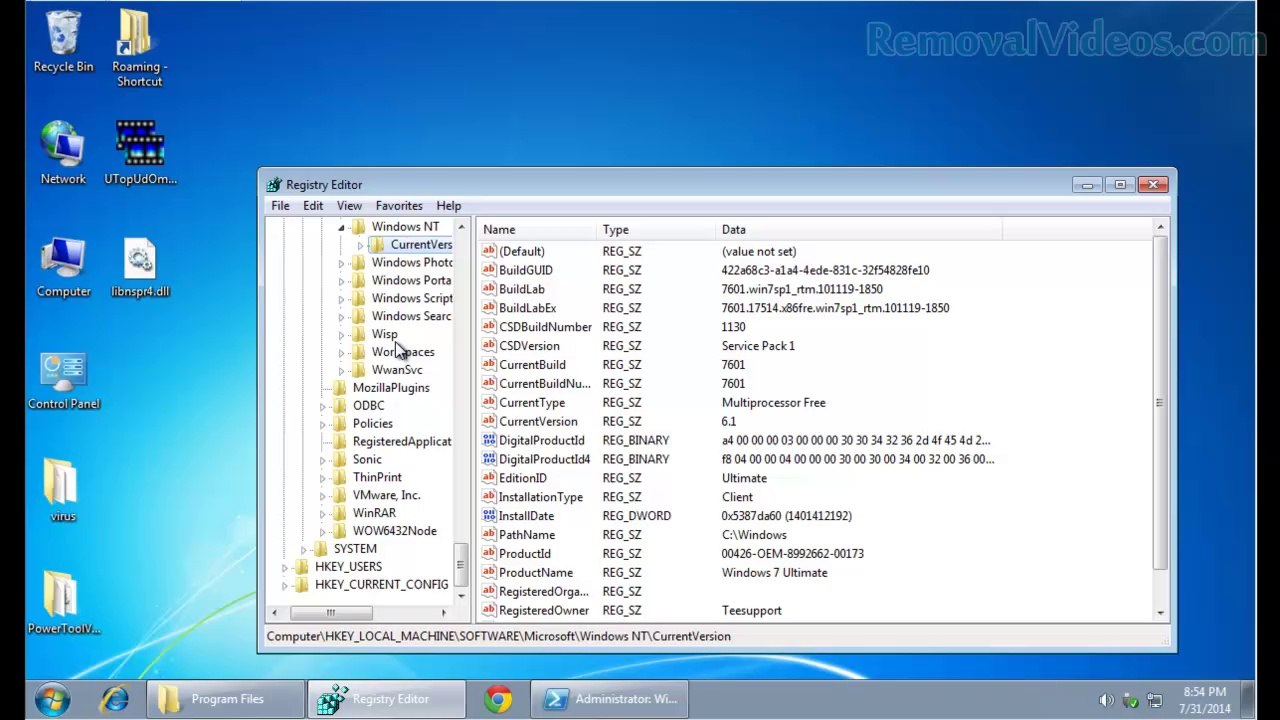The width and height of the screenshot is (1280, 720).
Task: Select the InstallDate DWORD value icon
Action: click(x=489, y=516)
